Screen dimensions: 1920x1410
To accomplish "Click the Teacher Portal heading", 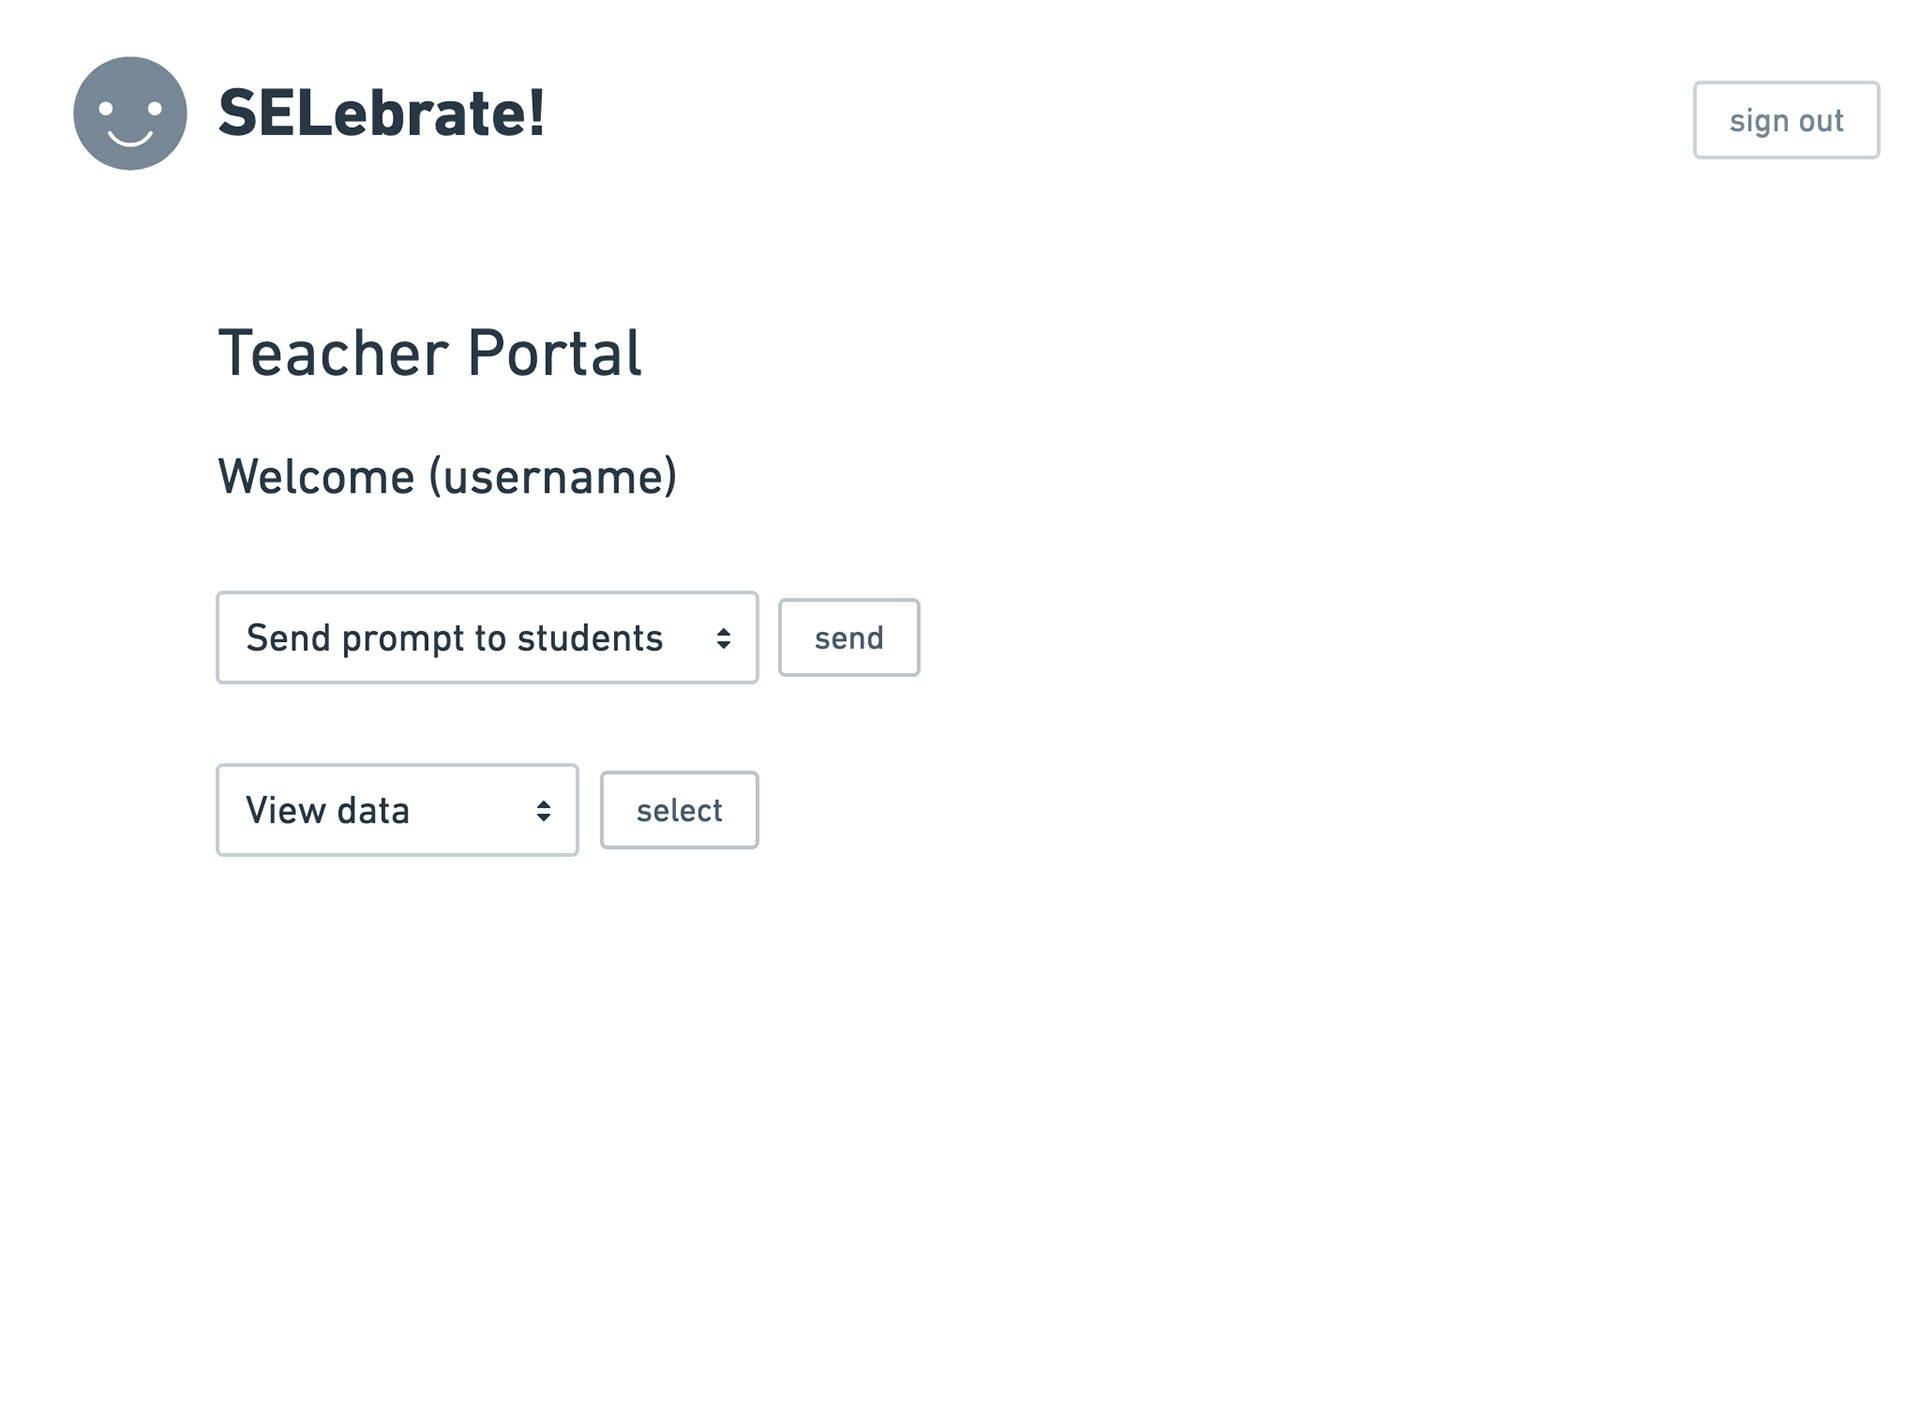I will (x=429, y=353).
